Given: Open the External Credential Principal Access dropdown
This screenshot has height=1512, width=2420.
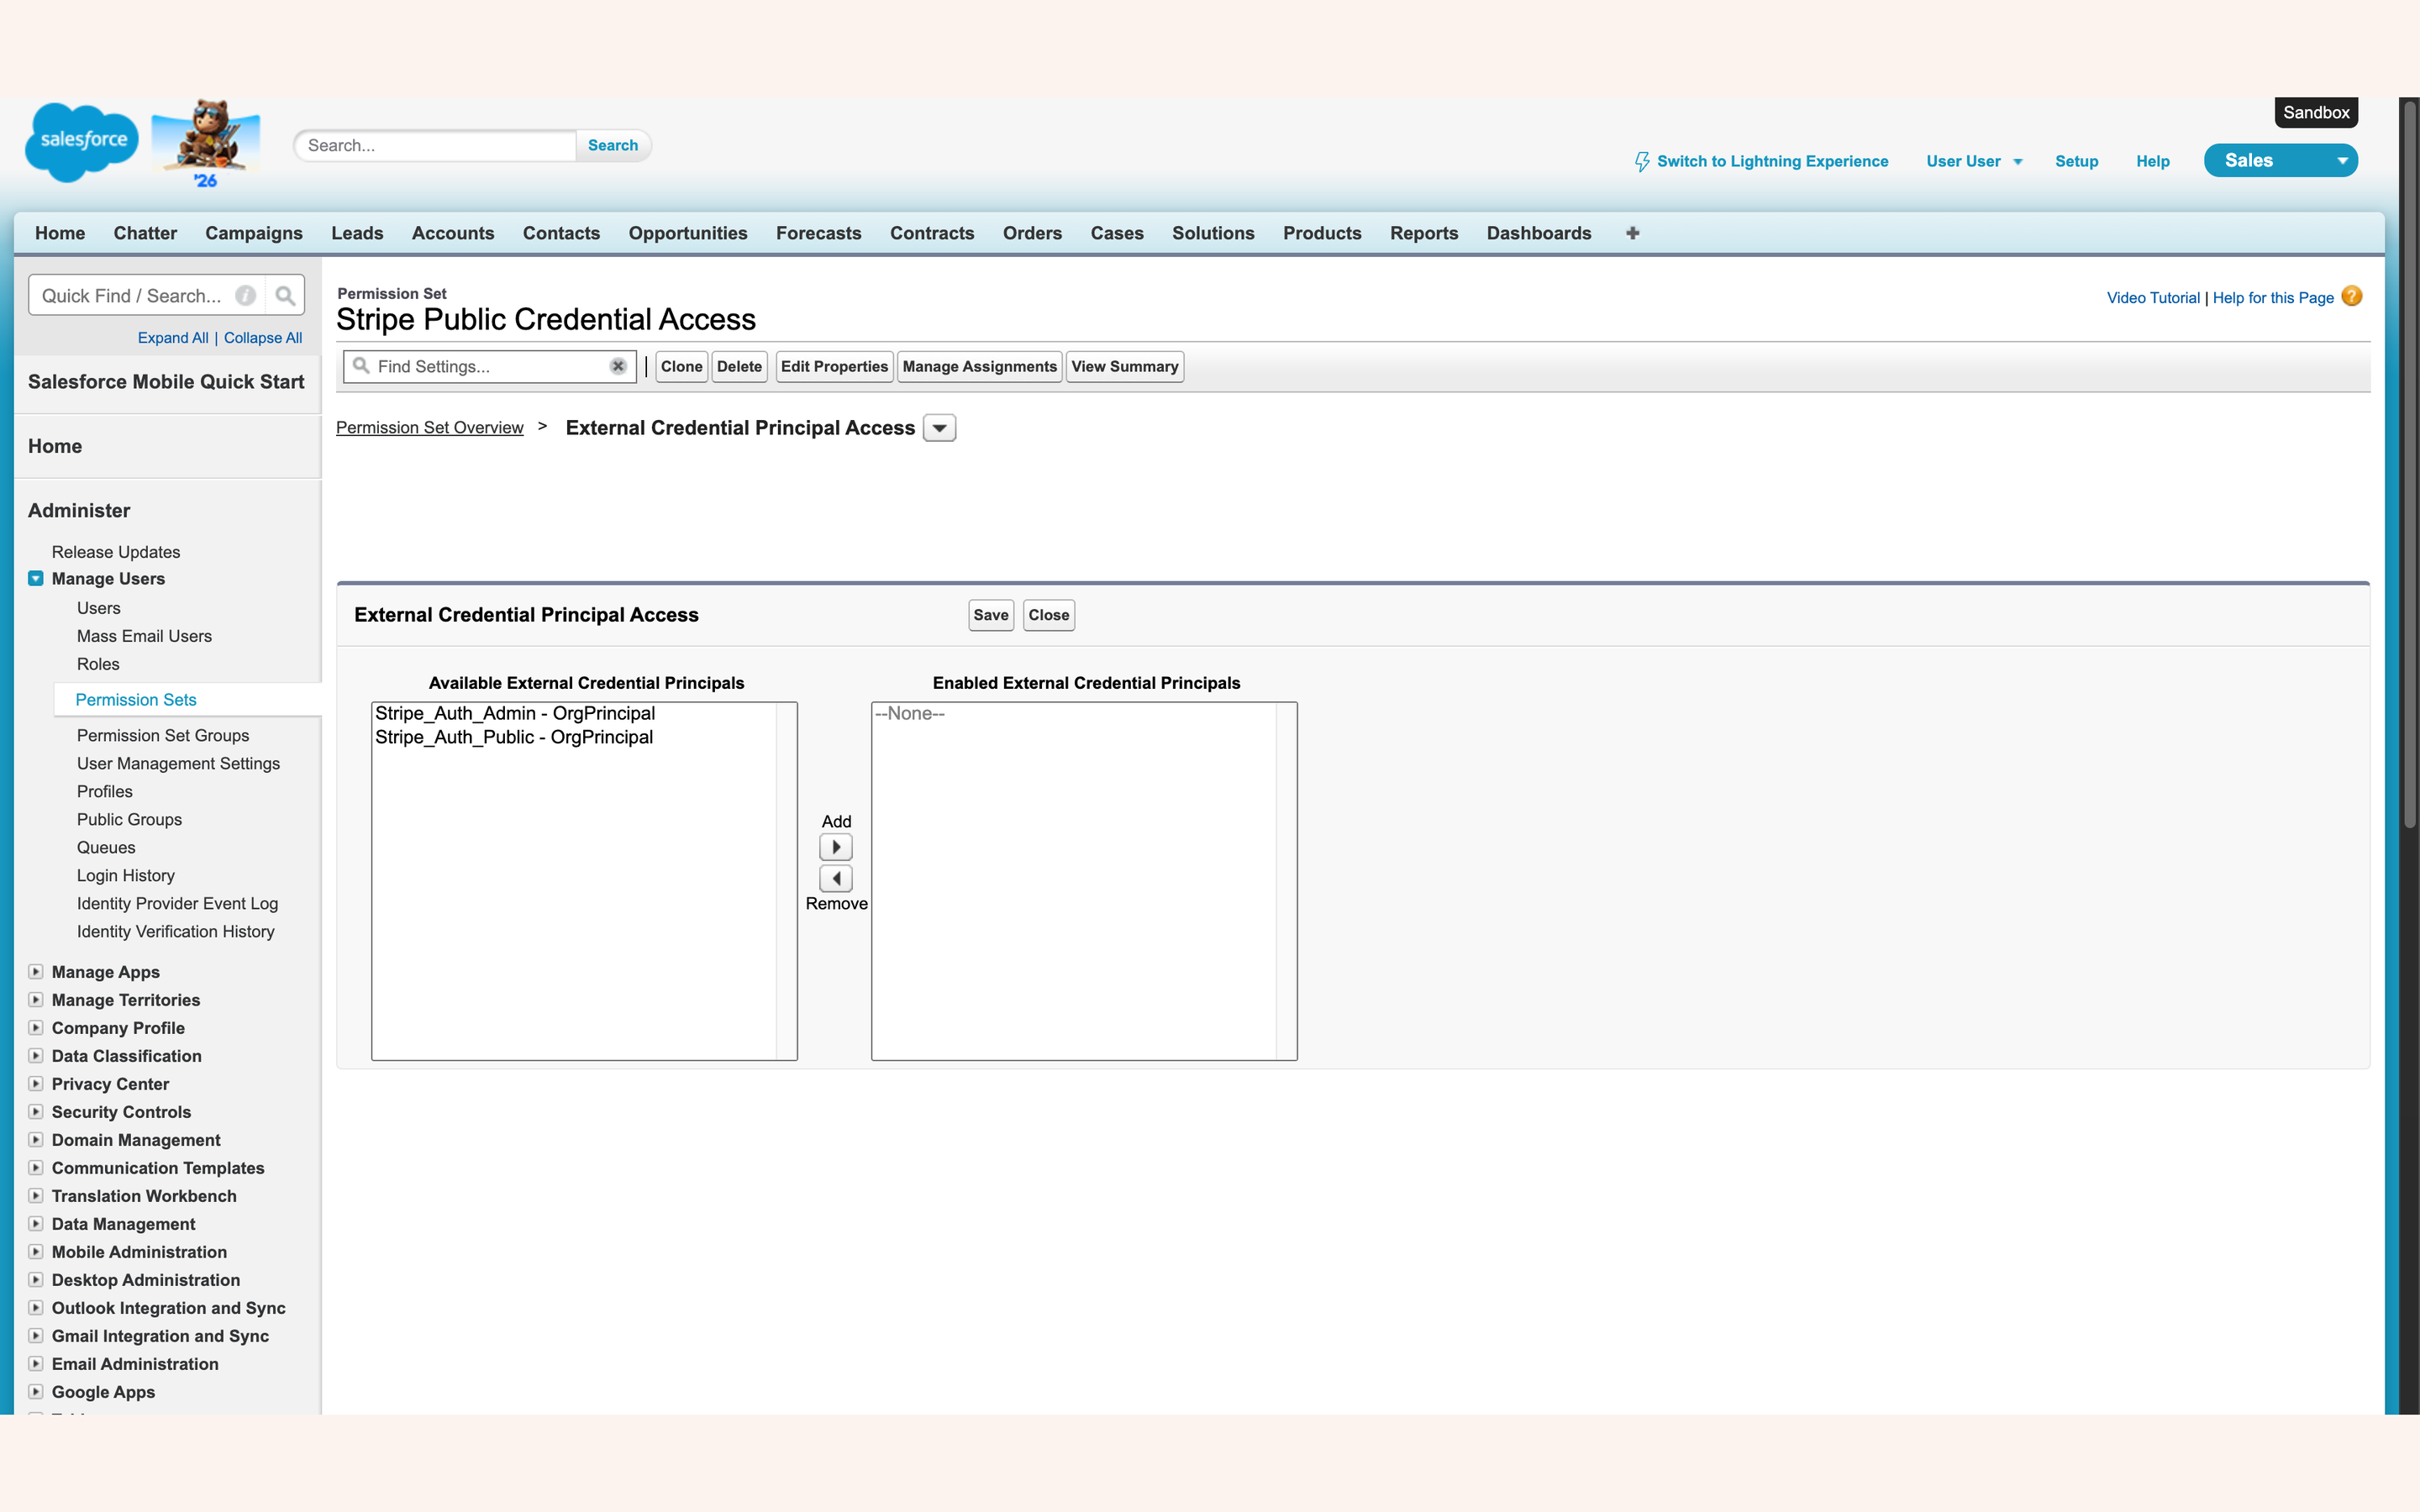Looking at the screenshot, I should pyautogui.click(x=939, y=428).
